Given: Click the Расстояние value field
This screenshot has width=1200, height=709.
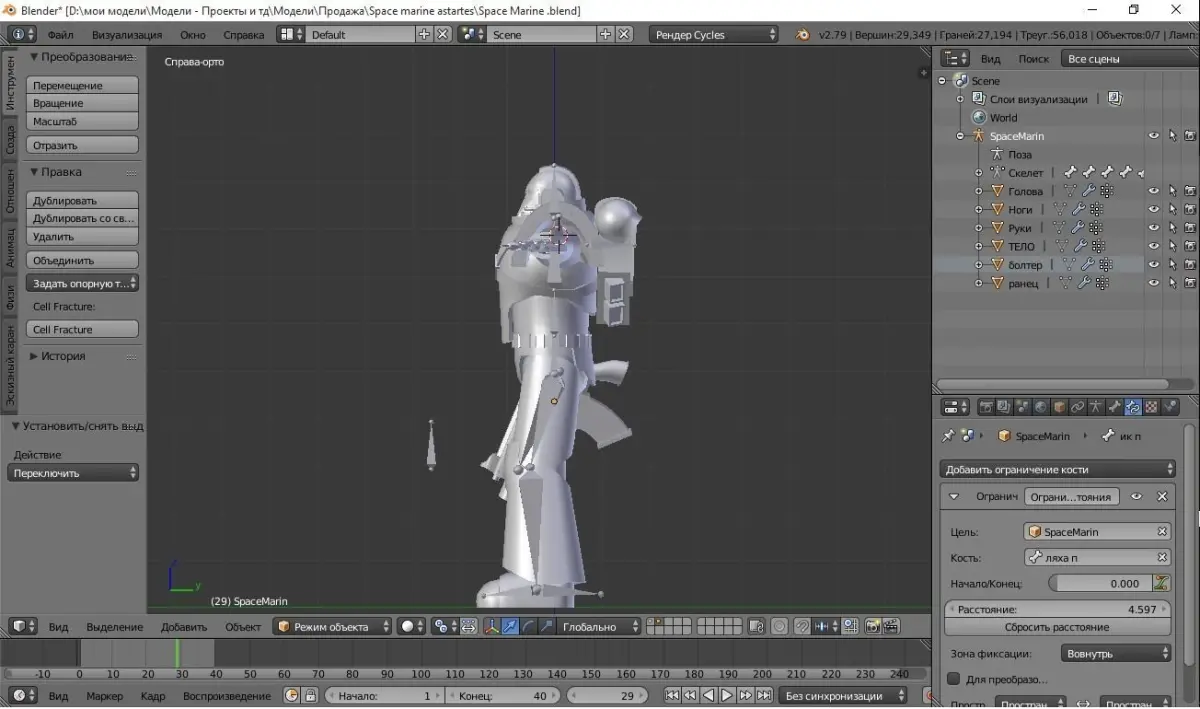Looking at the screenshot, I should (x=1057, y=609).
